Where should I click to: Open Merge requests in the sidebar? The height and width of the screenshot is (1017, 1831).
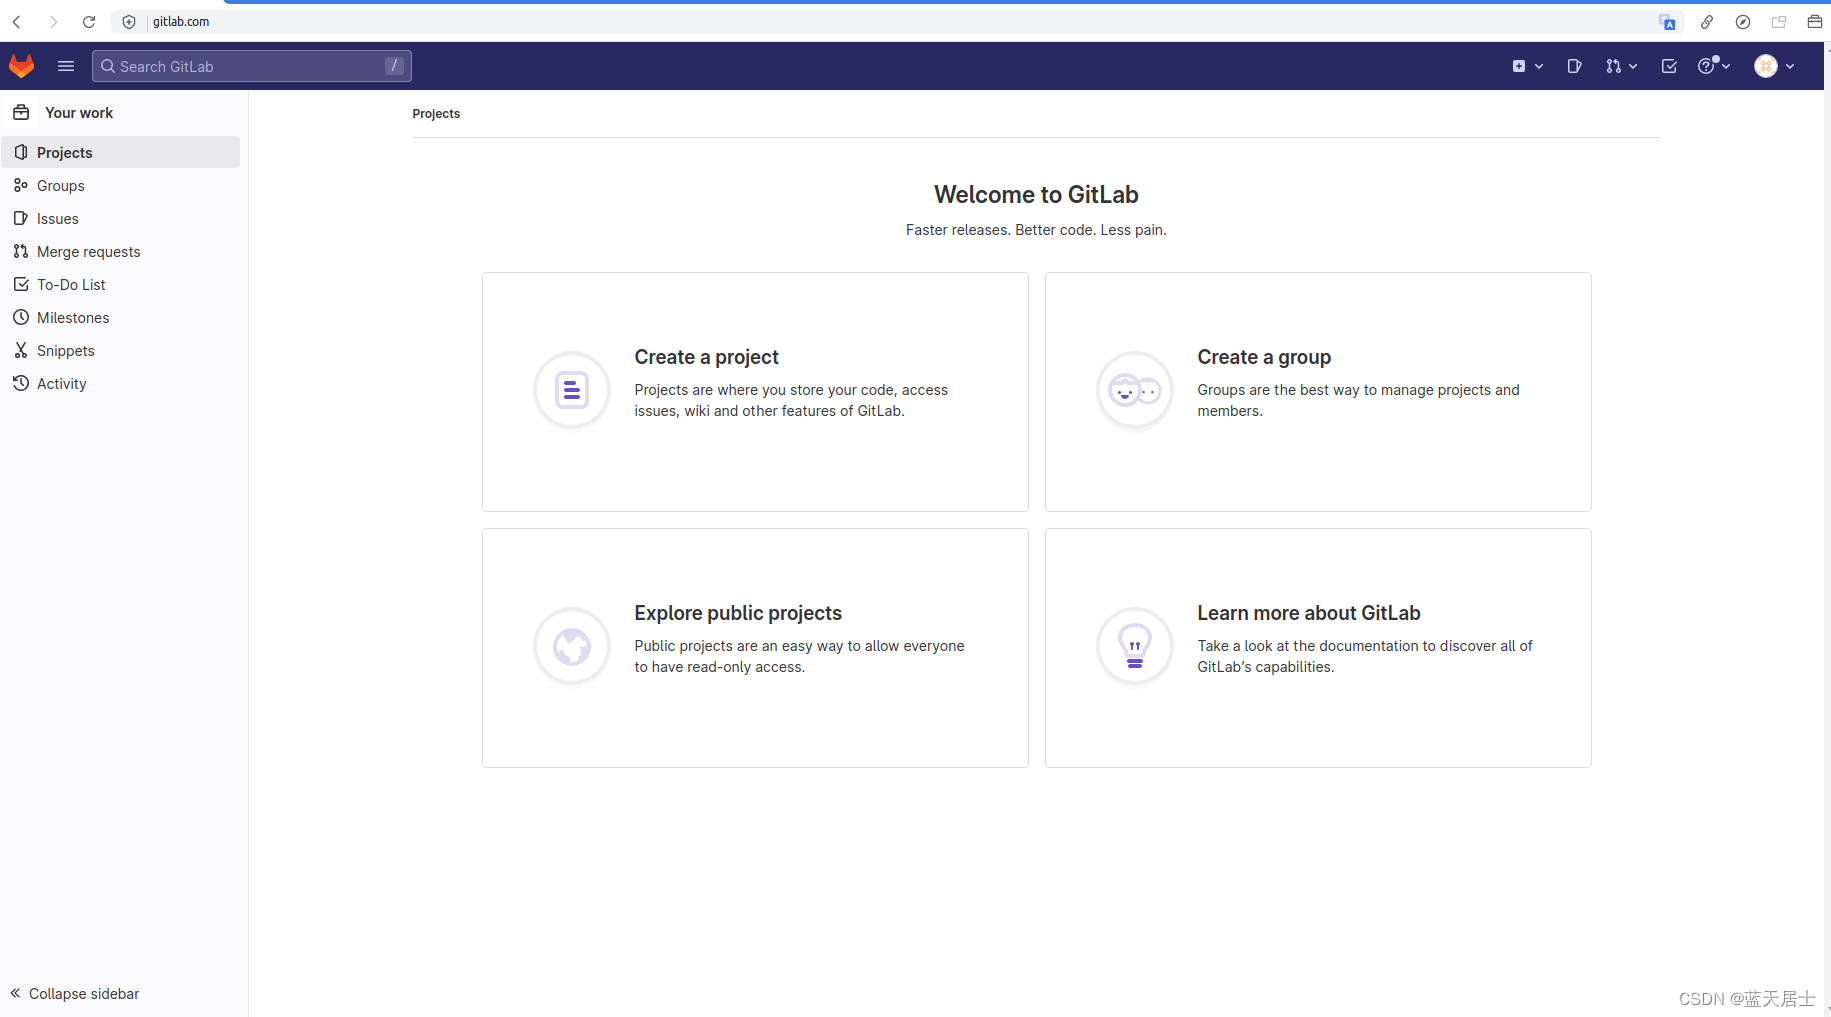tap(121, 251)
